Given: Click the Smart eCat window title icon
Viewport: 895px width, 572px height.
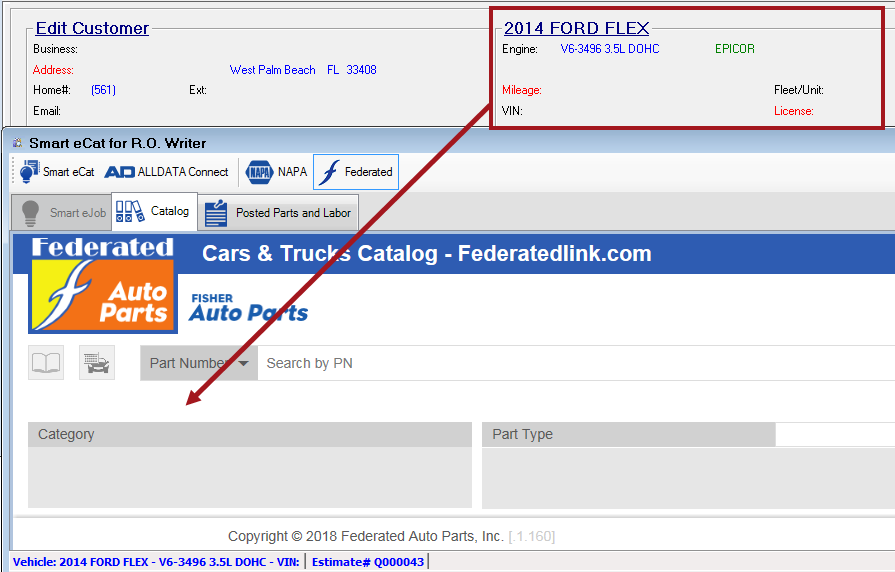Looking at the screenshot, I should (18, 143).
